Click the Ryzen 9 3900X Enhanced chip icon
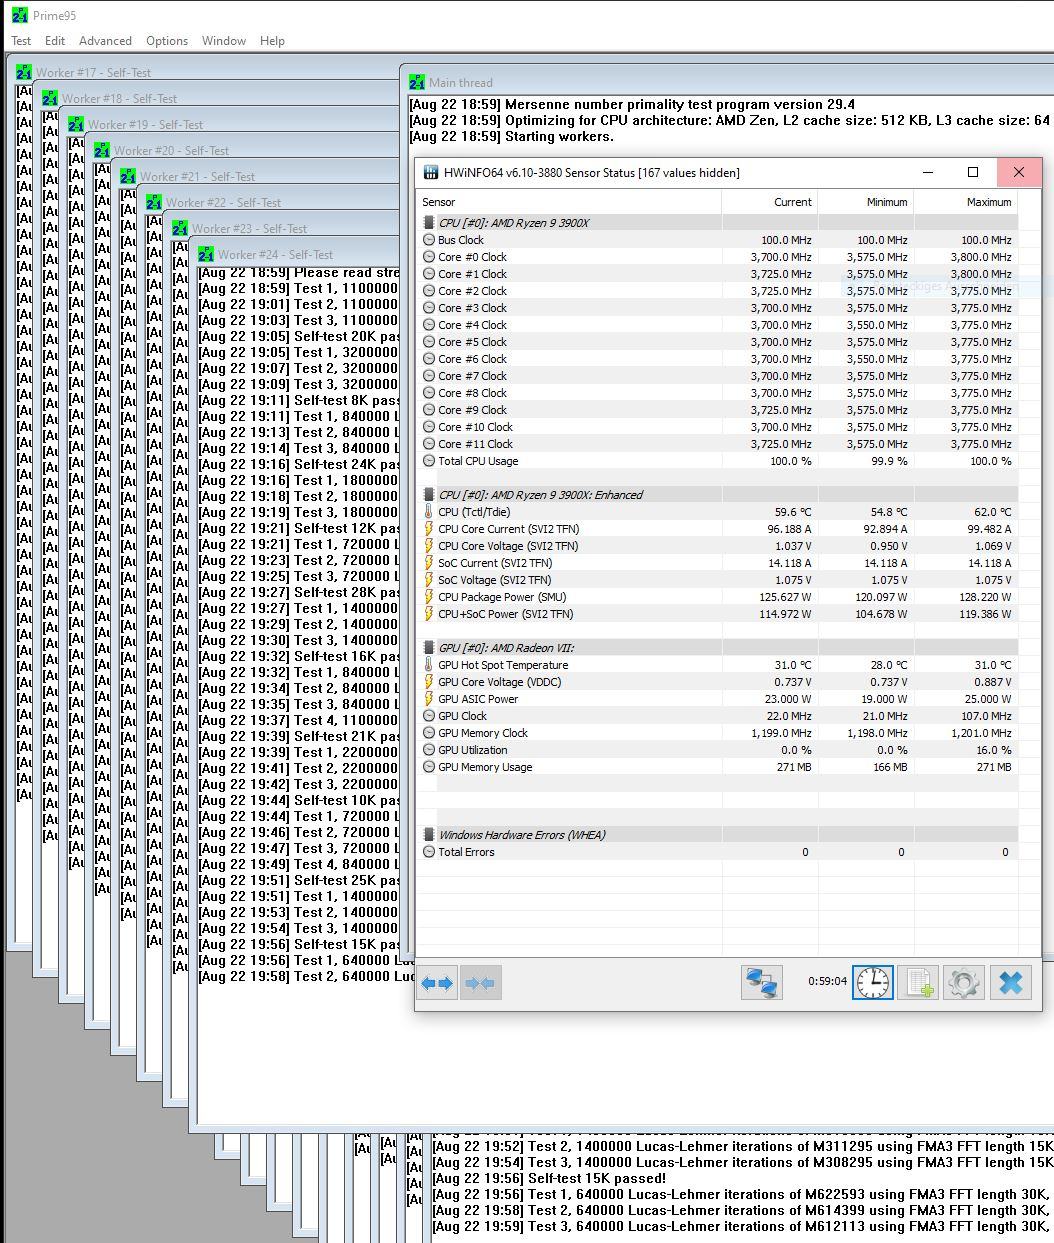 [429, 494]
